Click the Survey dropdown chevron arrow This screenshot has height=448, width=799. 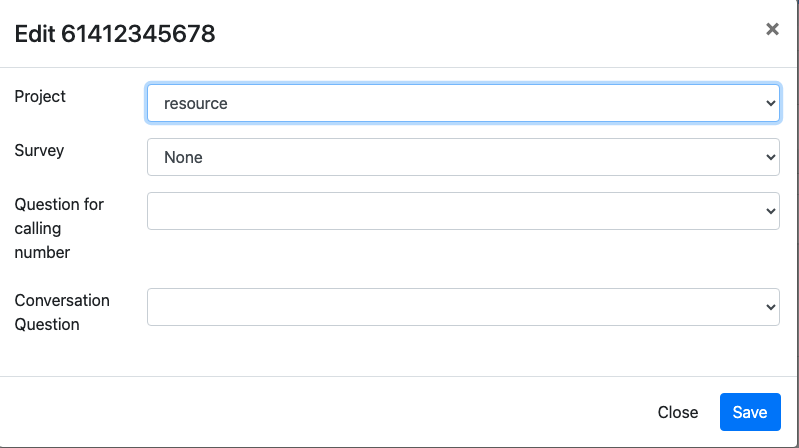(770, 157)
